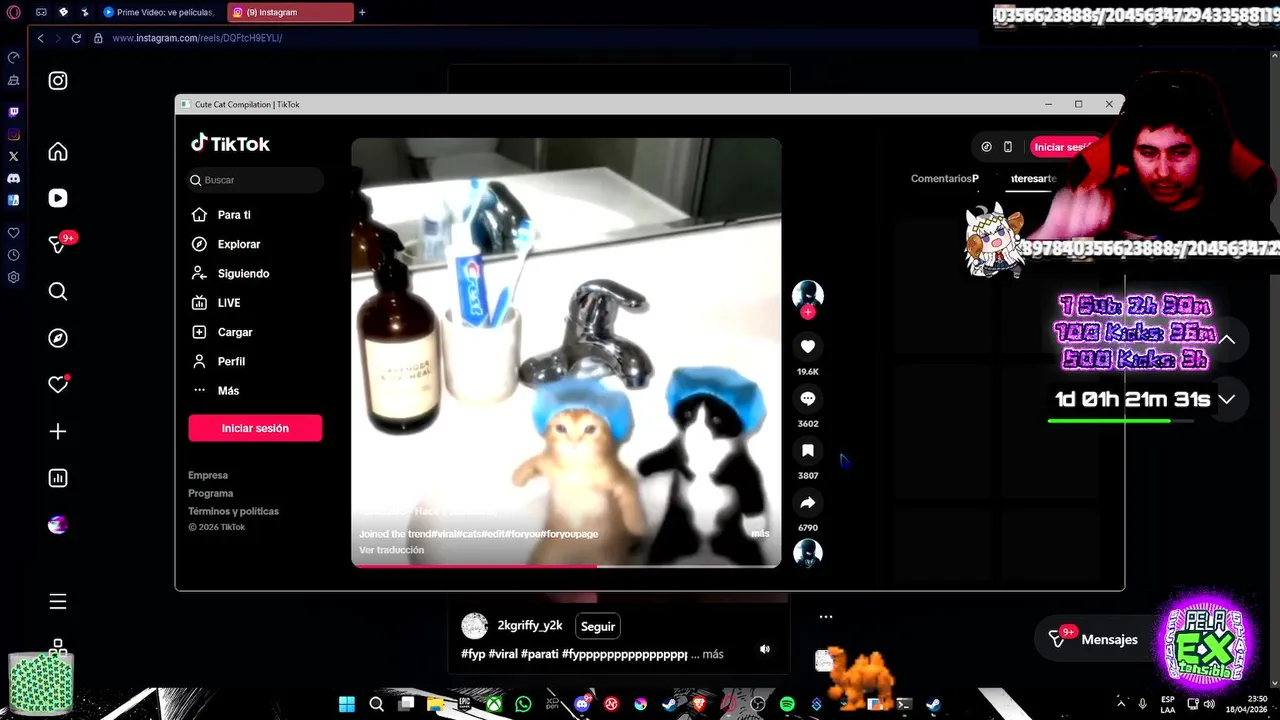
Task: Open Opera sidebar history clock icon
Action: [x=13, y=255]
